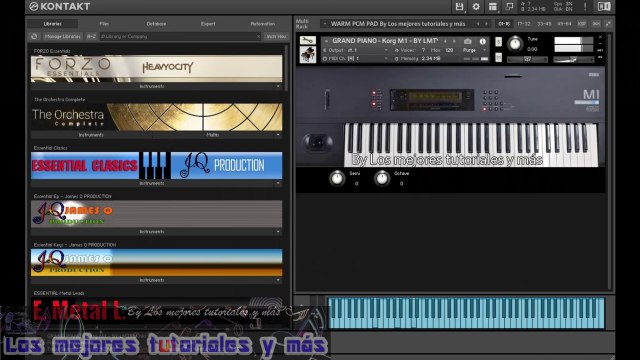Open instrument edit wrench icon
The image size is (640, 360).
308,40
